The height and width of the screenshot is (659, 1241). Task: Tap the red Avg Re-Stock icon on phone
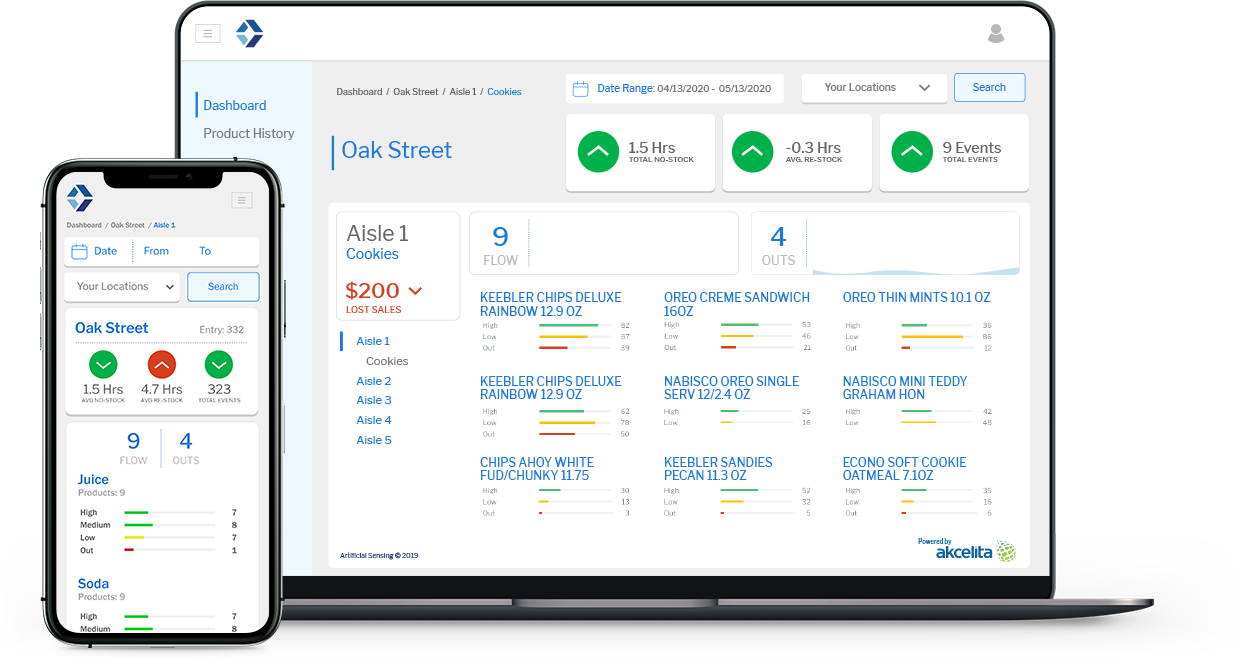(161, 364)
